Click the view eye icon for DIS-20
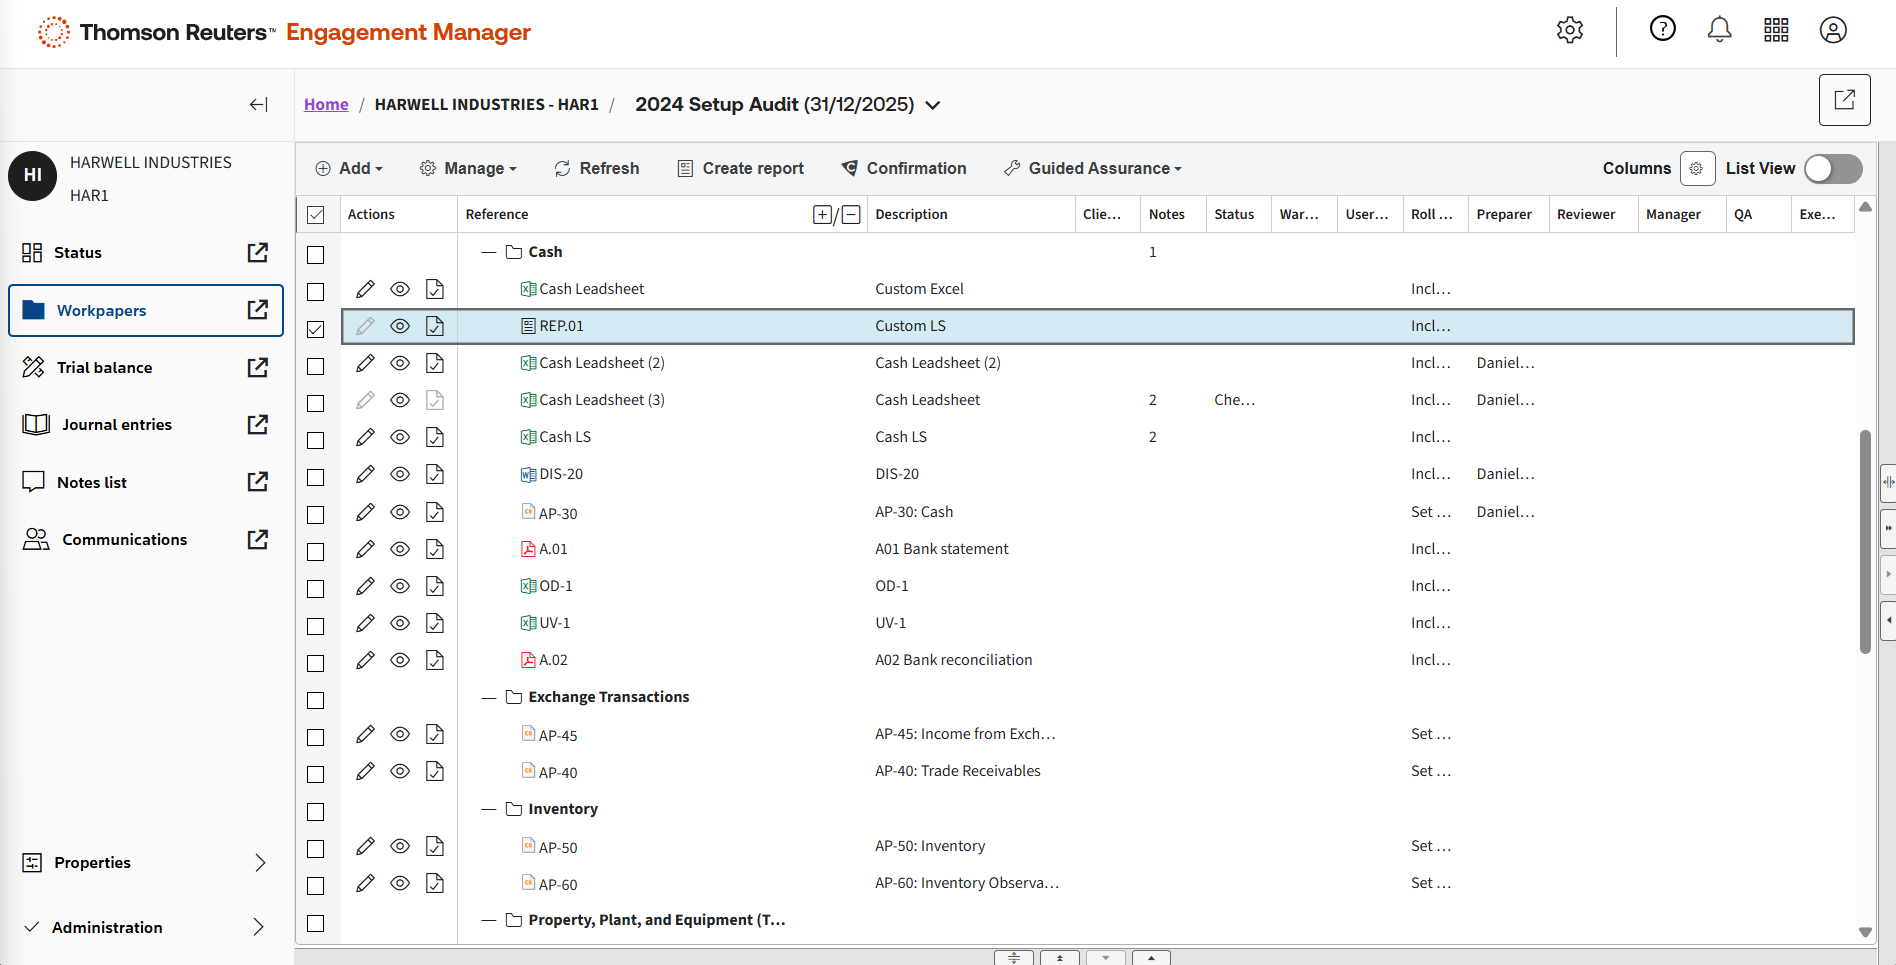The height and width of the screenshot is (965, 1896). coord(400,474)
